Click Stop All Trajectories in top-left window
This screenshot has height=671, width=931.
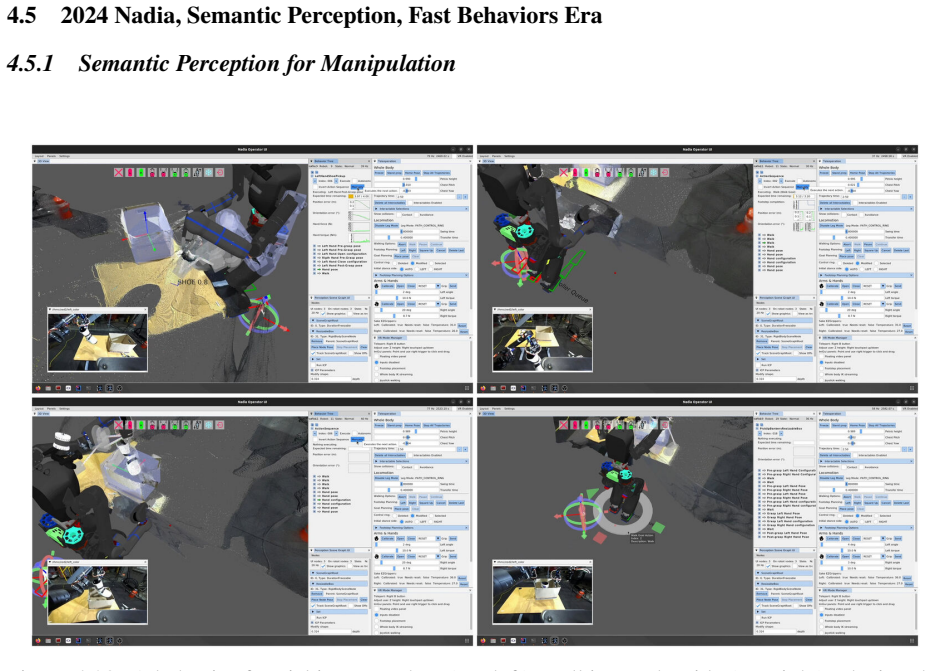pyautogui.click(x=436, y=173)
